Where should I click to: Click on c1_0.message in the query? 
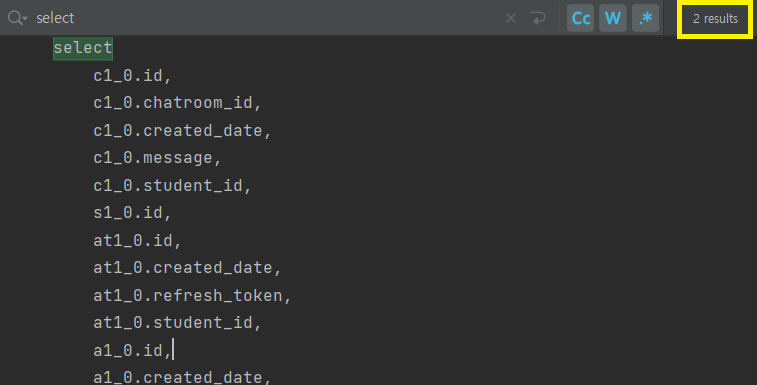pyautogui.click(x=153, y=158)
